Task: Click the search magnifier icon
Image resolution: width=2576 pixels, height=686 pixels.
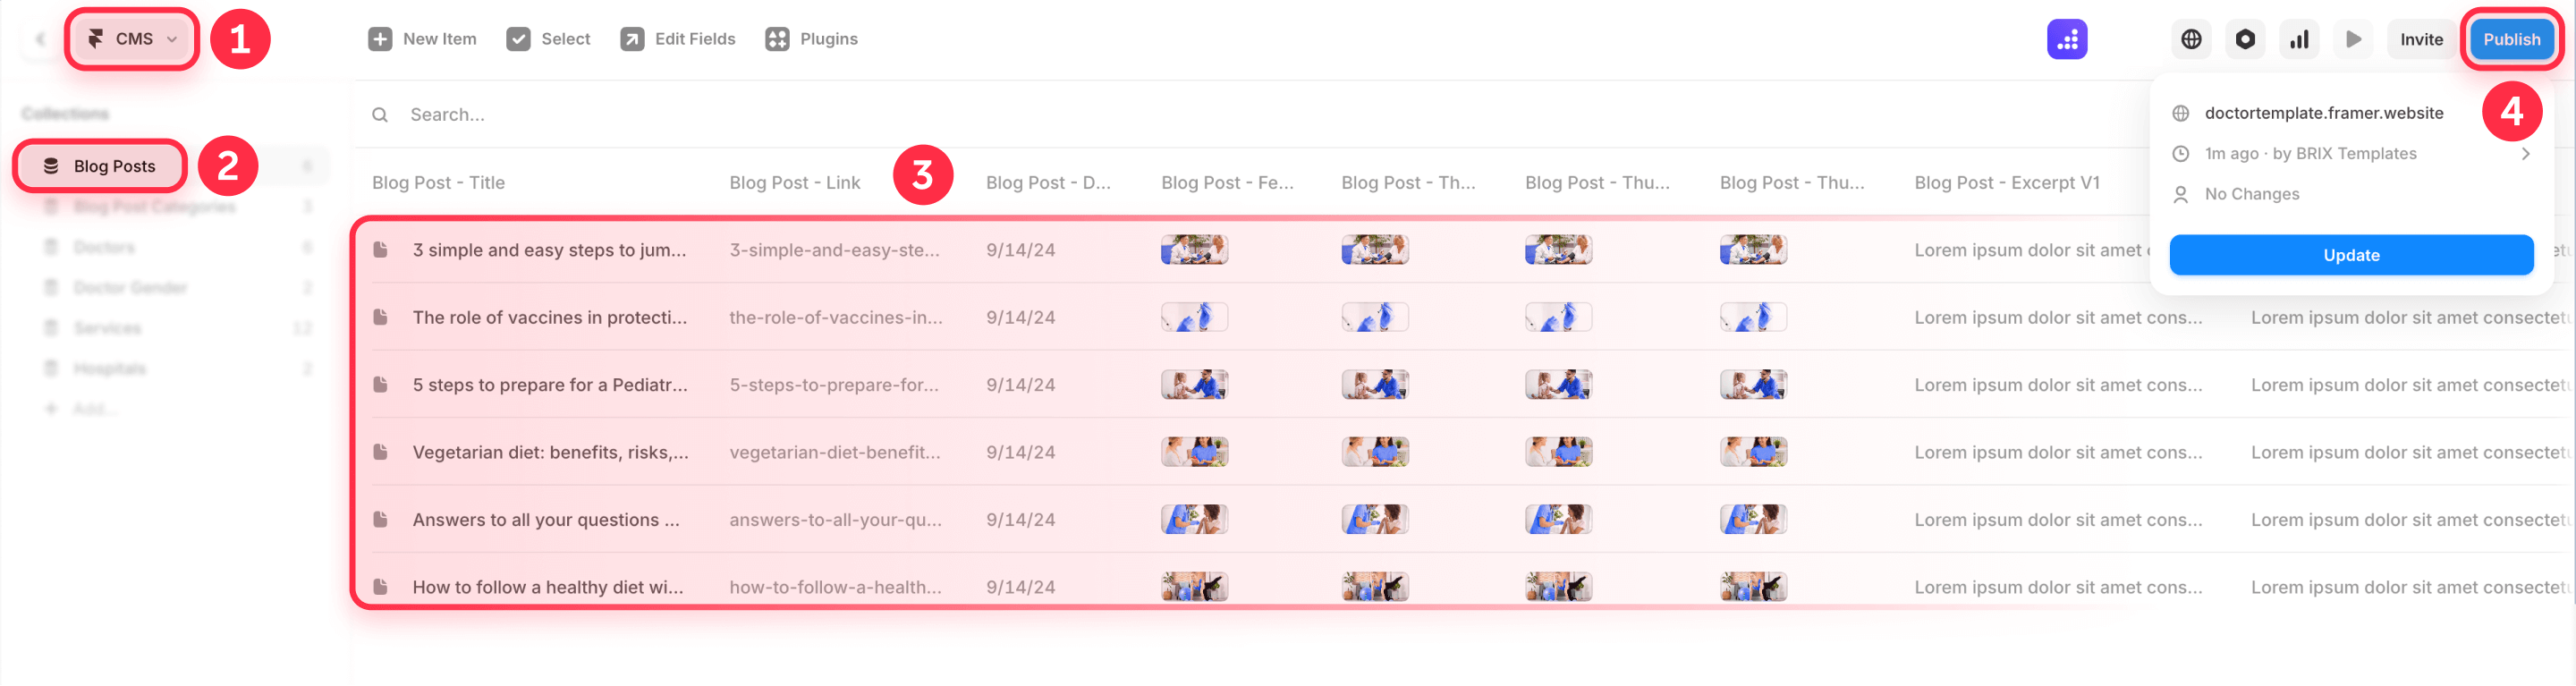Action: coord(380,115)
